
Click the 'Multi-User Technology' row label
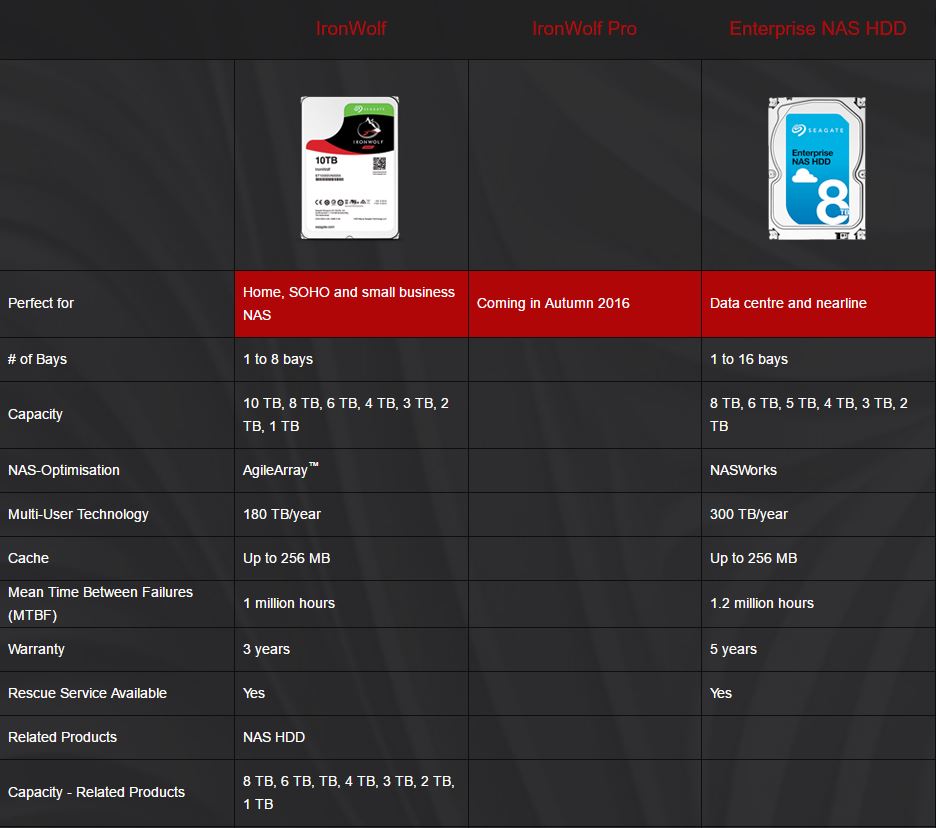click(x=78, y=515)
